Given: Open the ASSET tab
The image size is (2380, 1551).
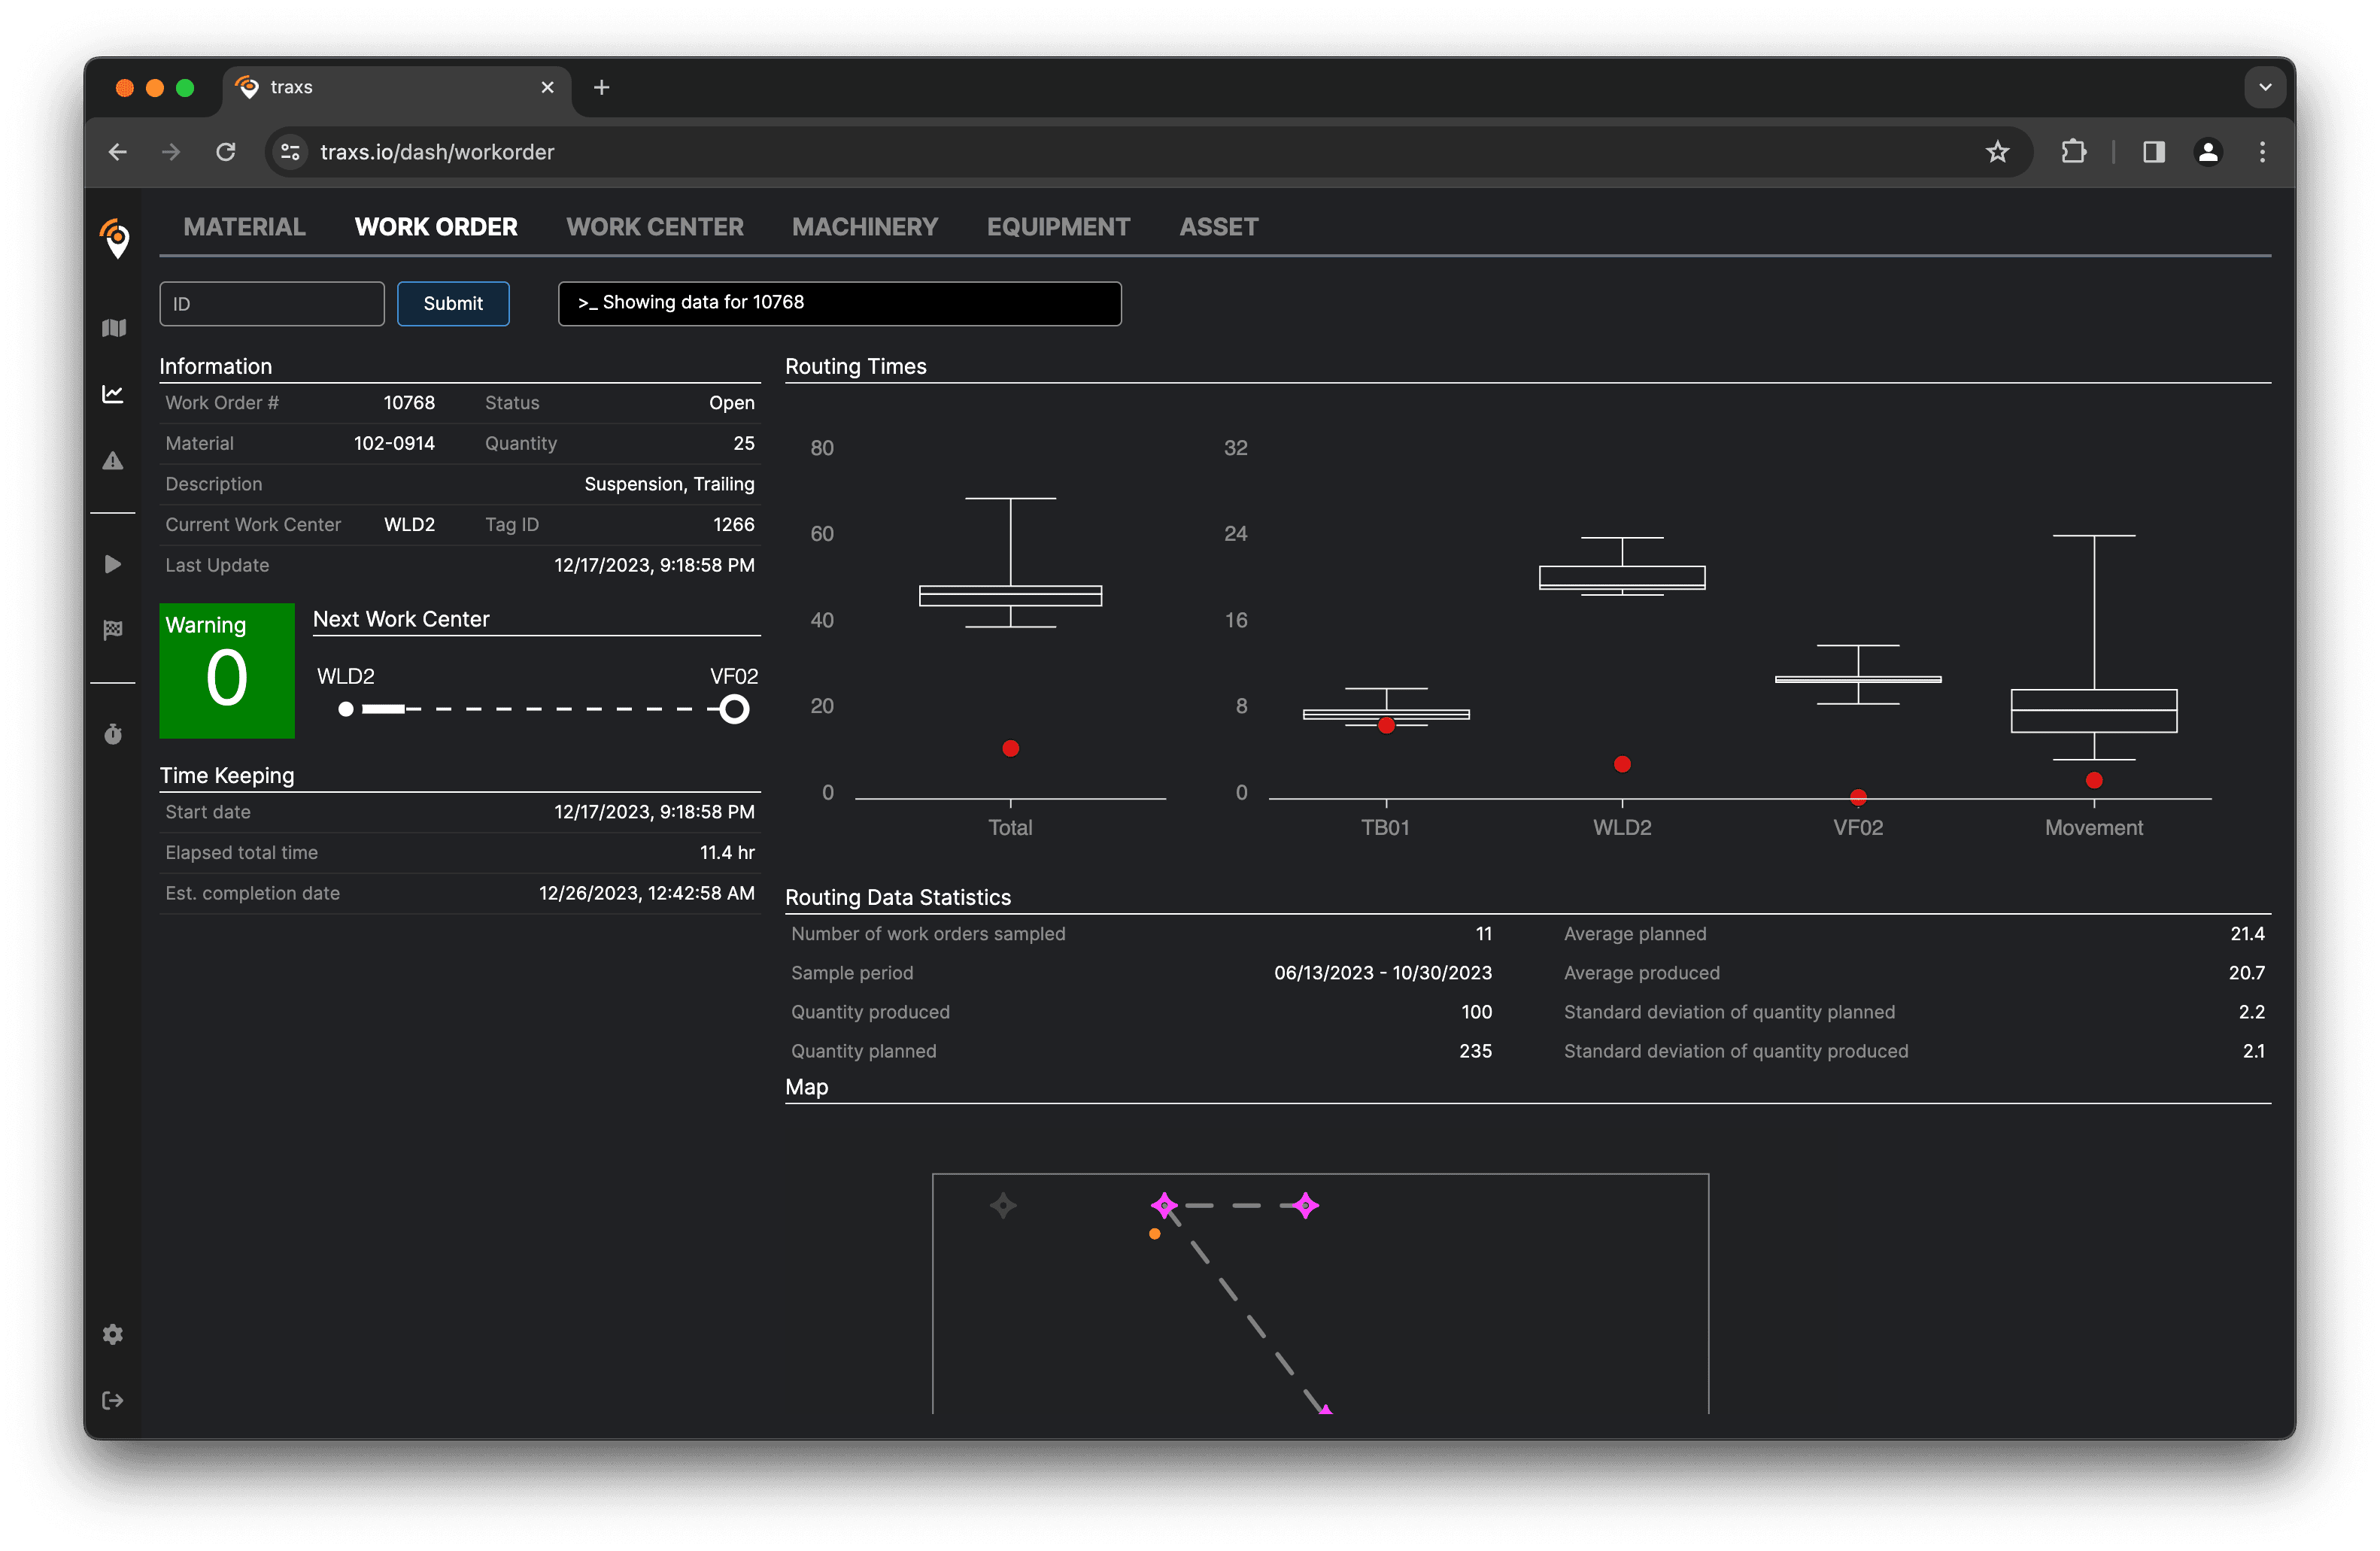Looking at the screenshot, I should [x=1219, y=226].
